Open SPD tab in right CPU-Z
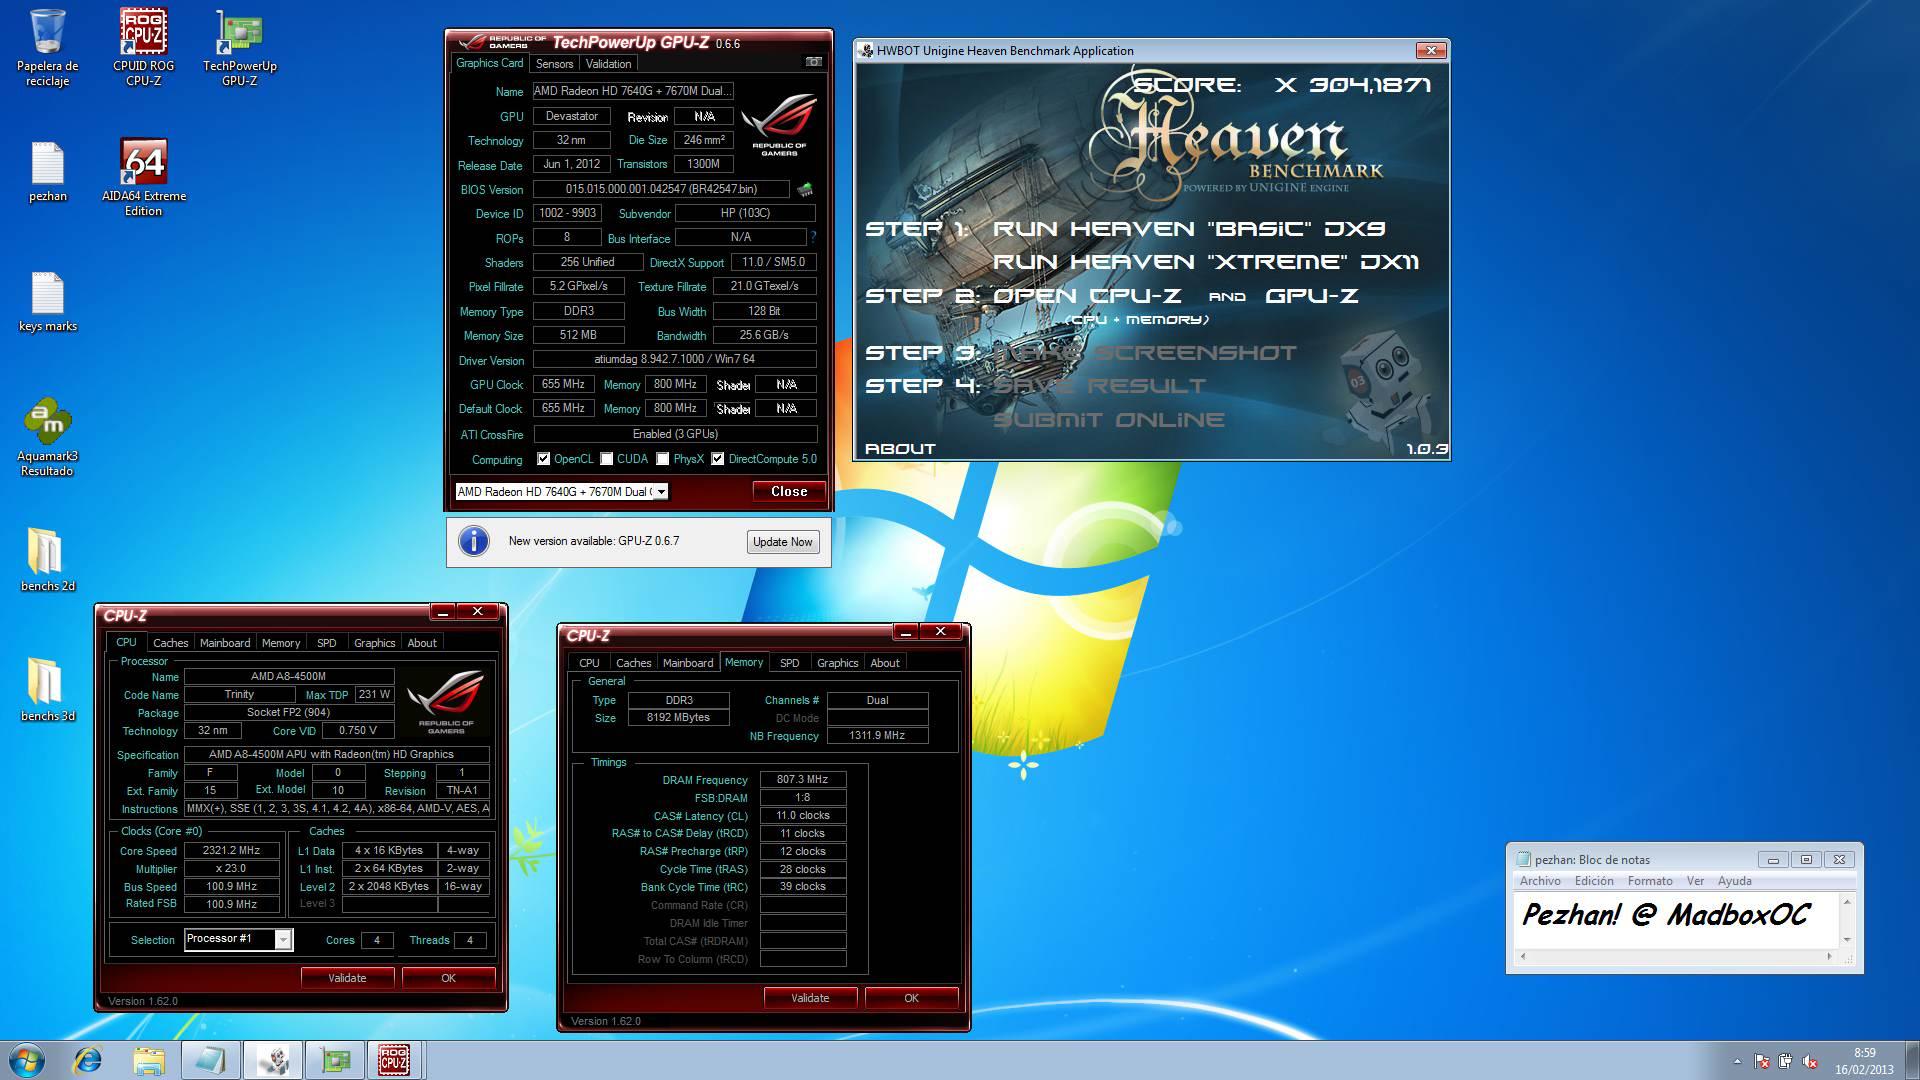Image resolution: width=1920 pixels, height=1080 pixels. (789, 663)
